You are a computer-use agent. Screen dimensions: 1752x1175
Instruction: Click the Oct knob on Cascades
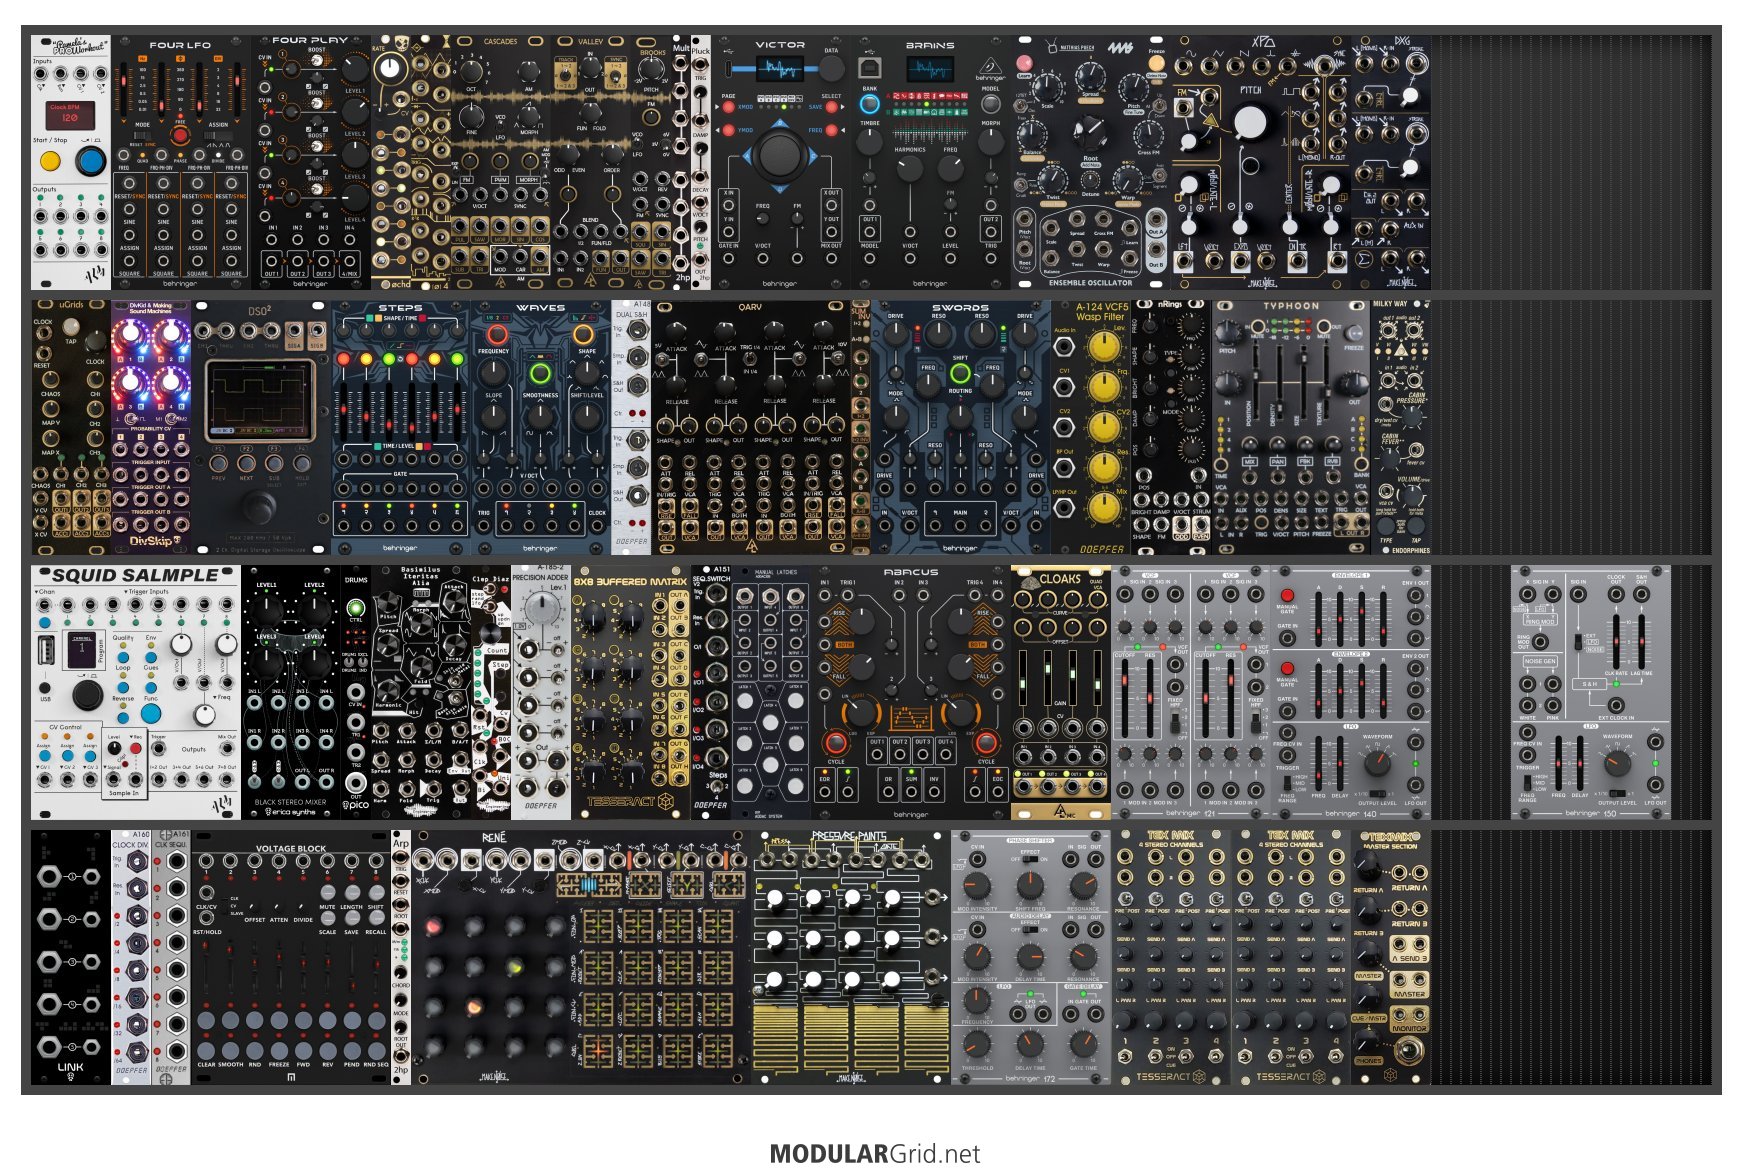(471, 71)
